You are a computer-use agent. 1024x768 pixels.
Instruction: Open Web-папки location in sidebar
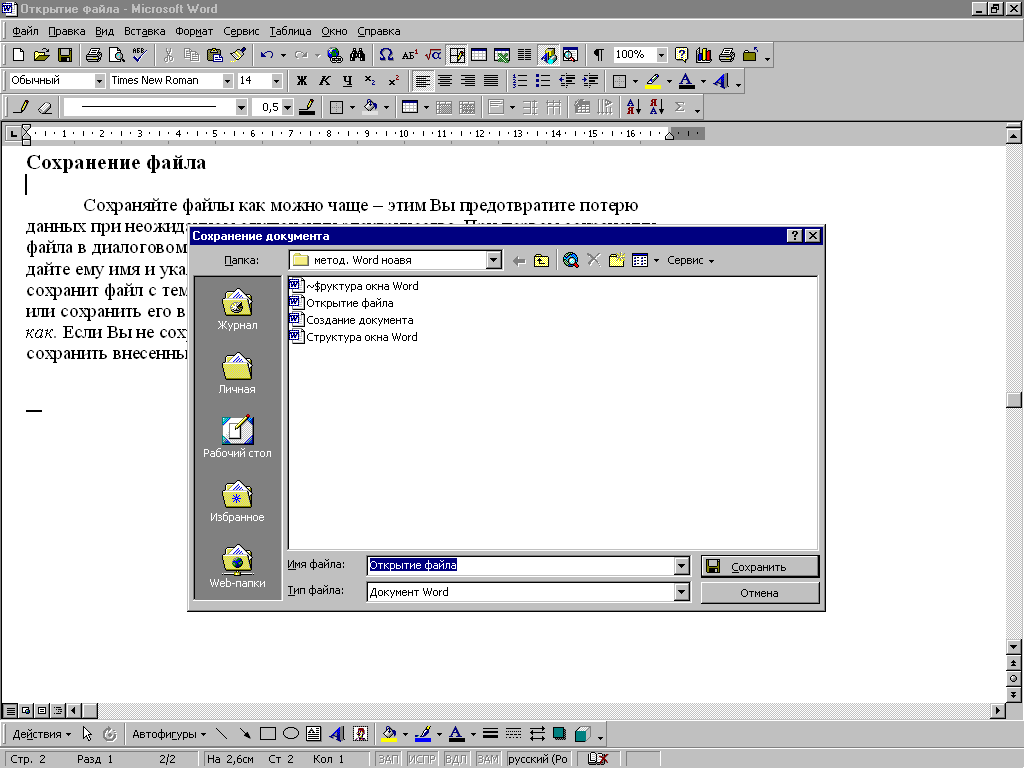click(x=237, y=566)
